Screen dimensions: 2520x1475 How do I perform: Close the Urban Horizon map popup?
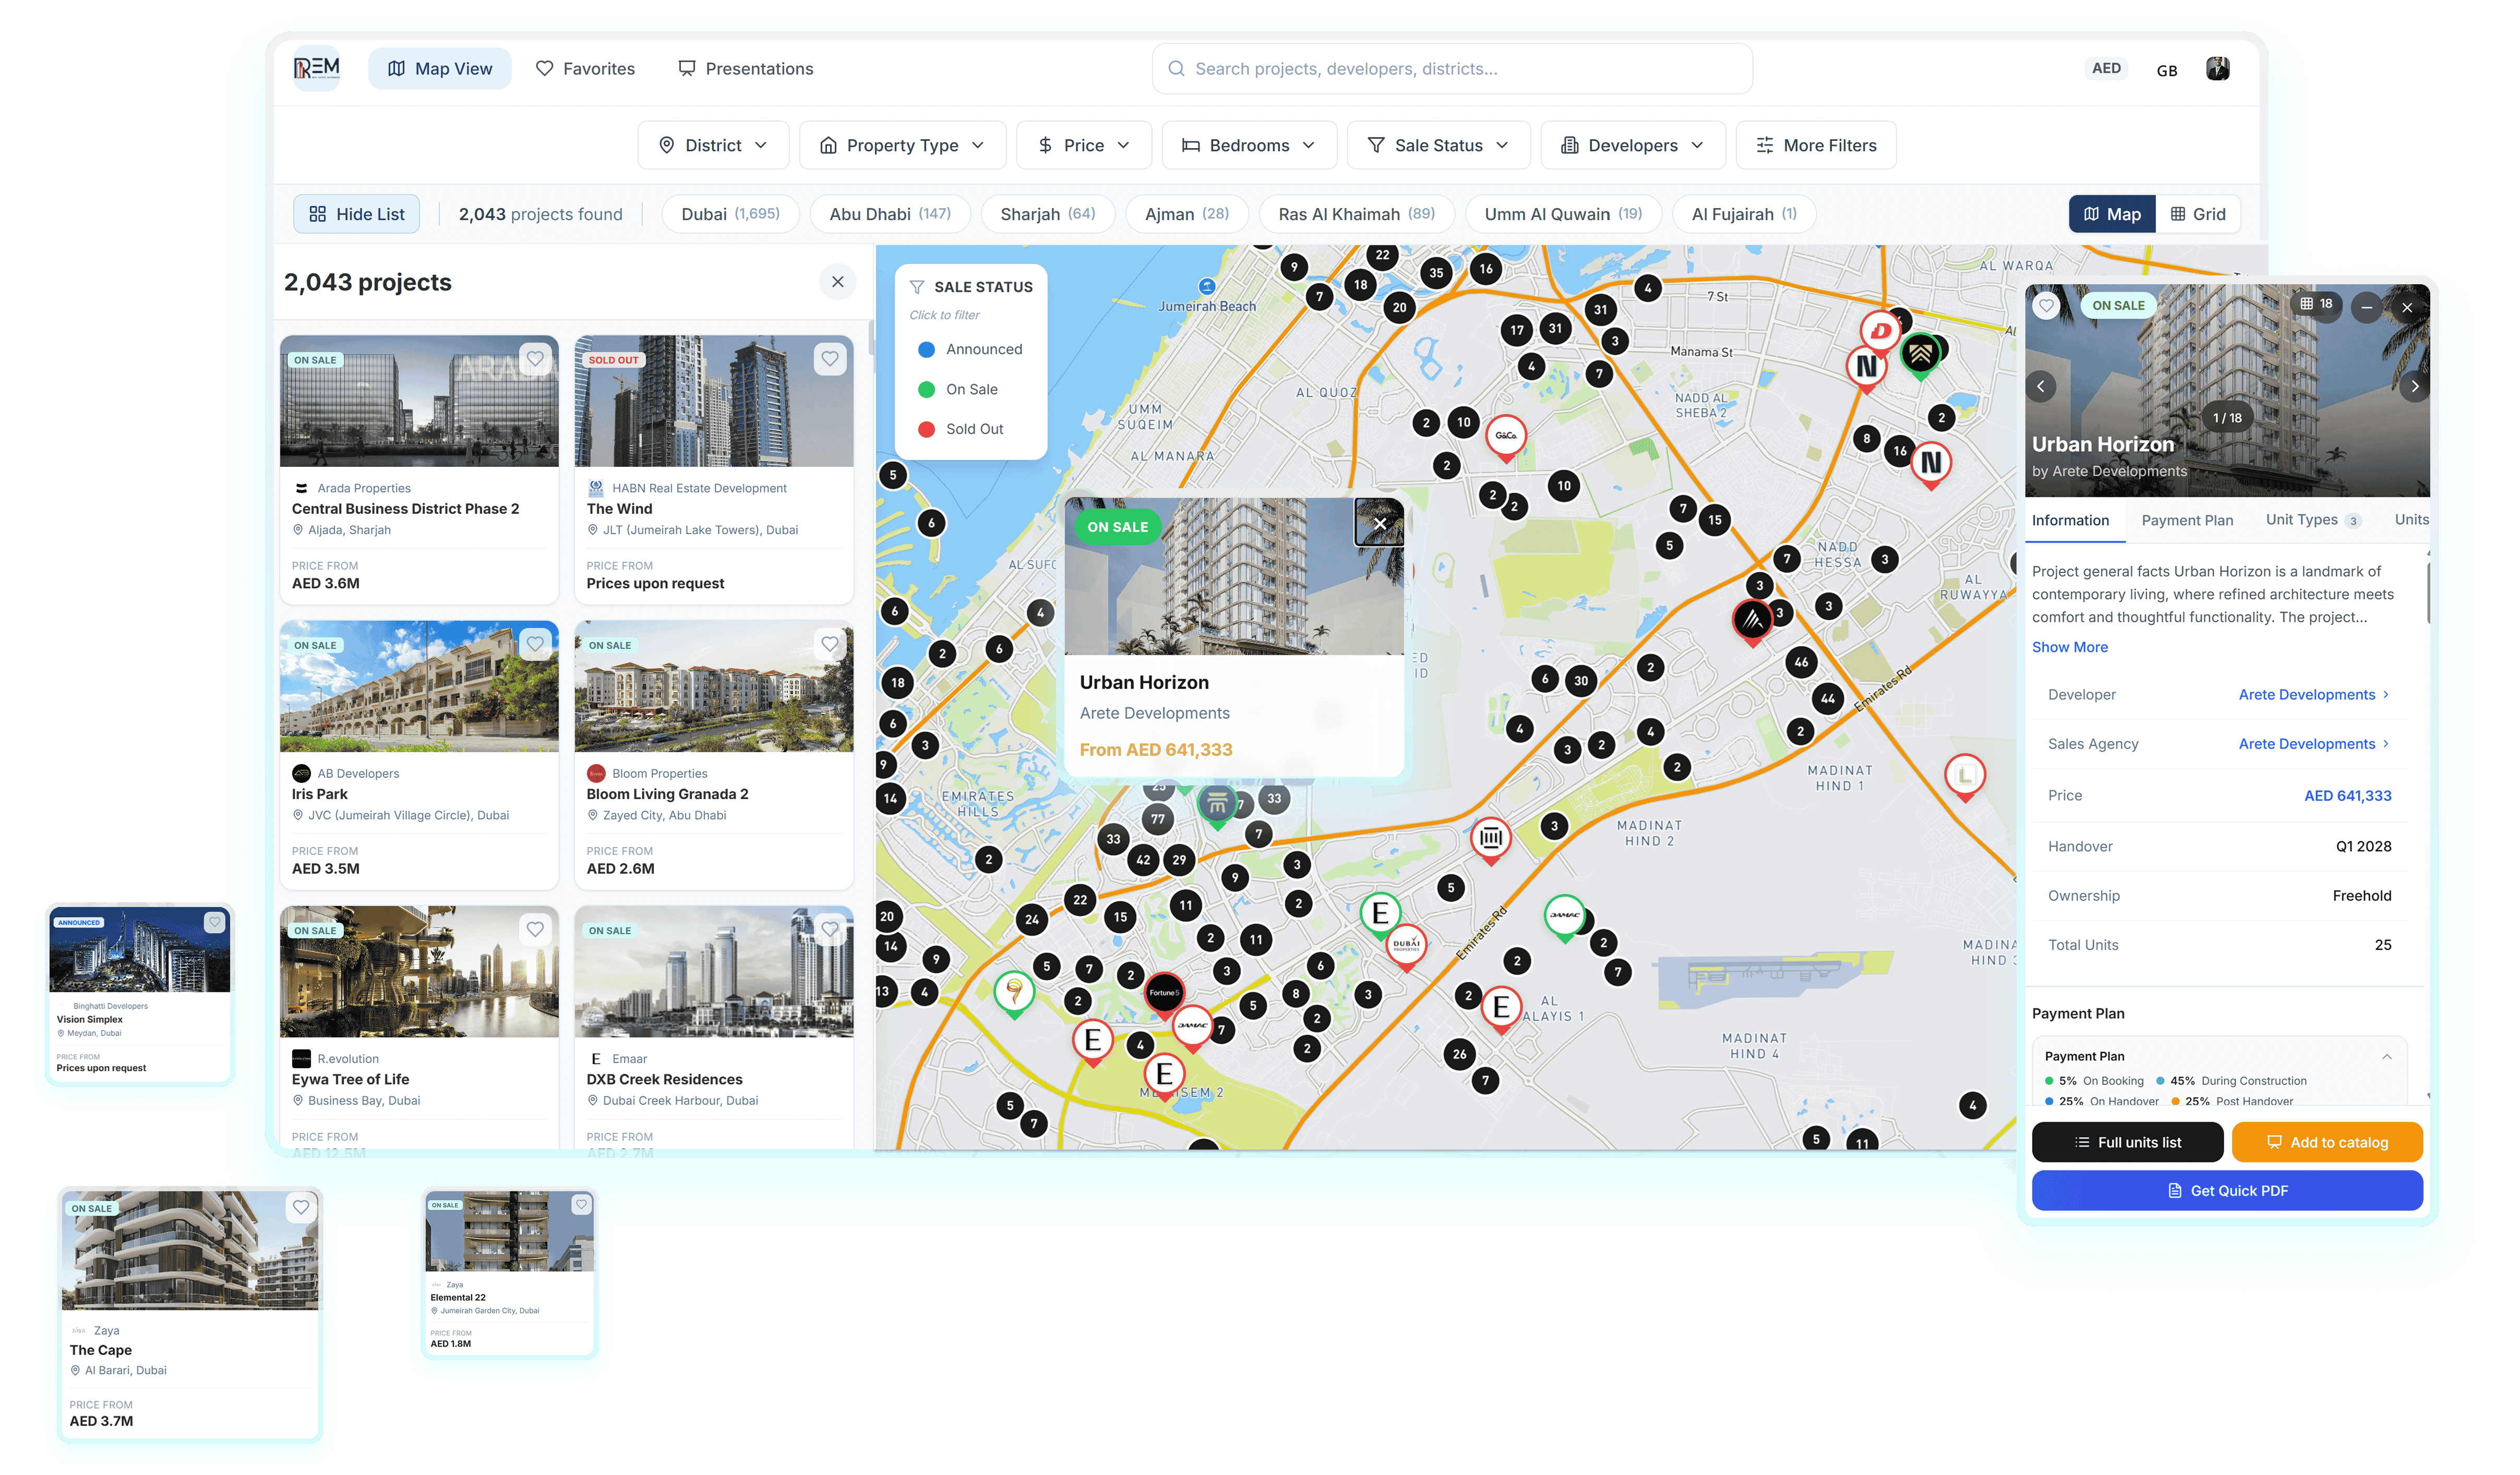(x=1379, y=523)
